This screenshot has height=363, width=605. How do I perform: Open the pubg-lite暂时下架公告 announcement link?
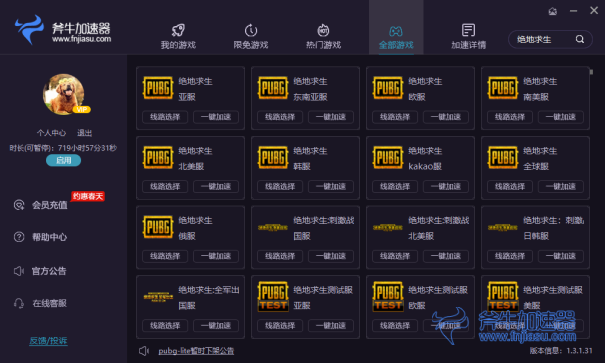click(196, 351)
